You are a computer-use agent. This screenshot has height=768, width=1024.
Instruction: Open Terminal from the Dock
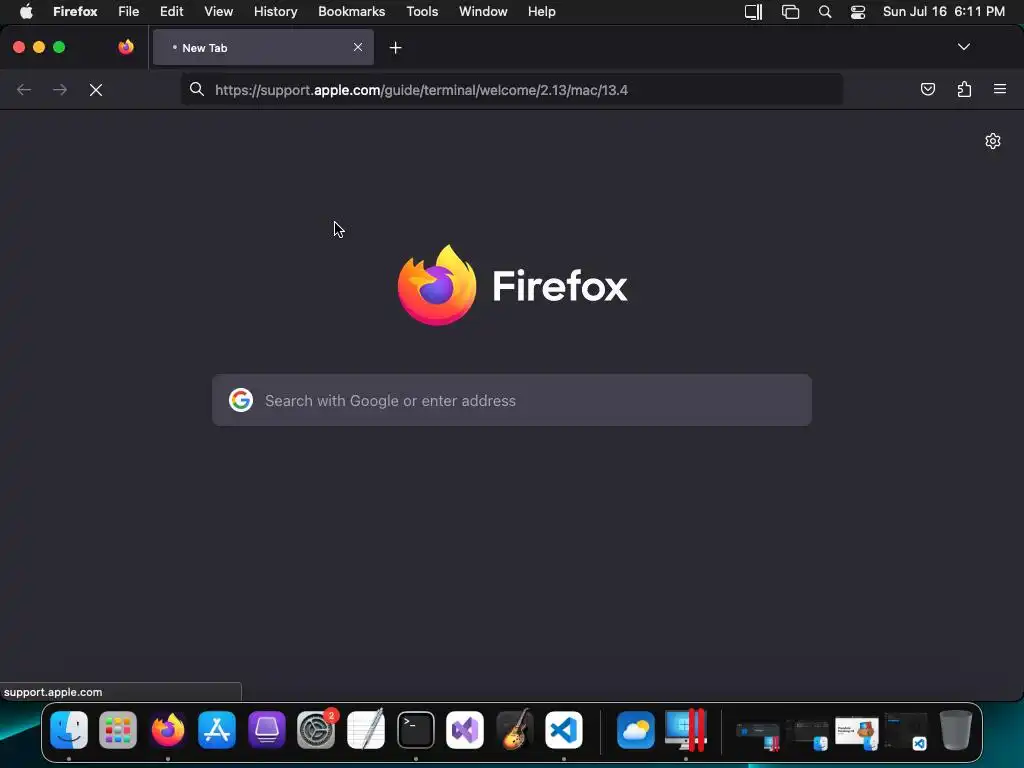[x=416, y=730]
